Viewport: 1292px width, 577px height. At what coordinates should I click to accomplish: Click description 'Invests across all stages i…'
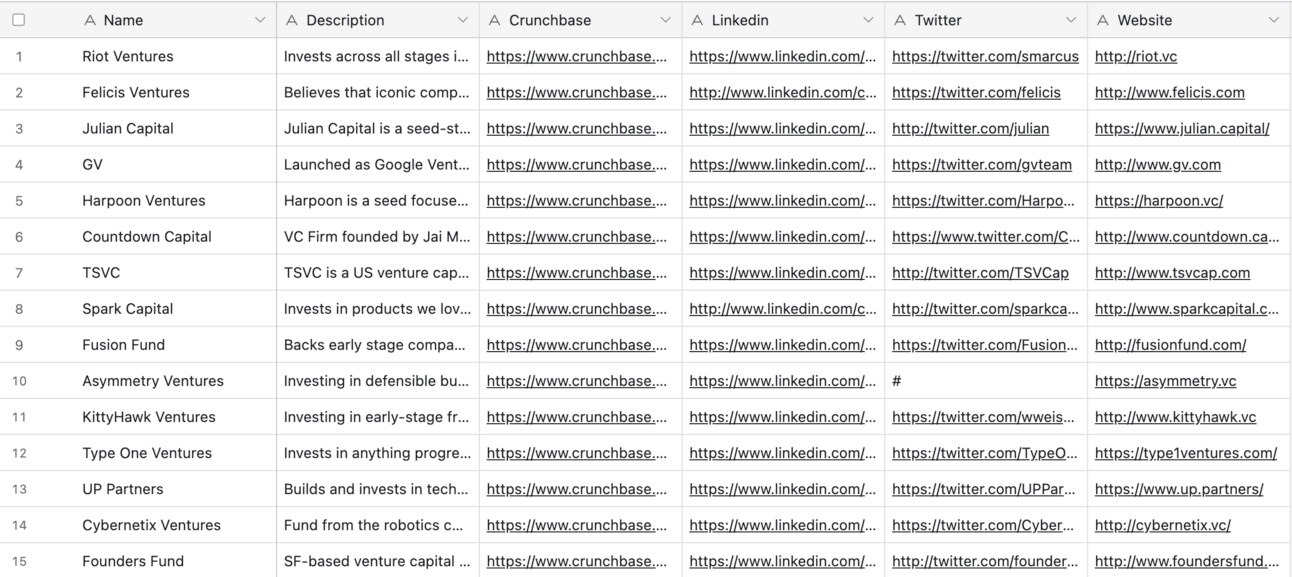coord(376,57)
